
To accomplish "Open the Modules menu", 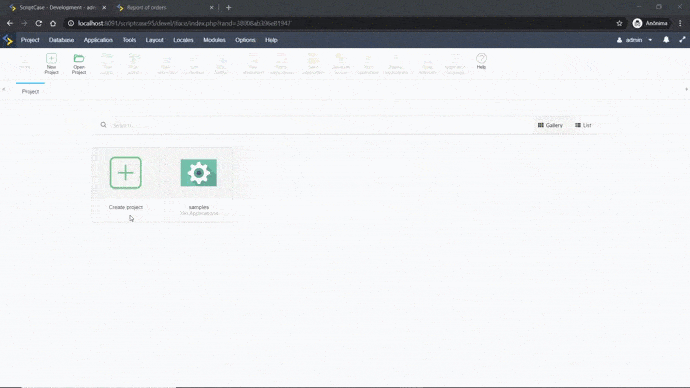I will [x=214, y=40].
